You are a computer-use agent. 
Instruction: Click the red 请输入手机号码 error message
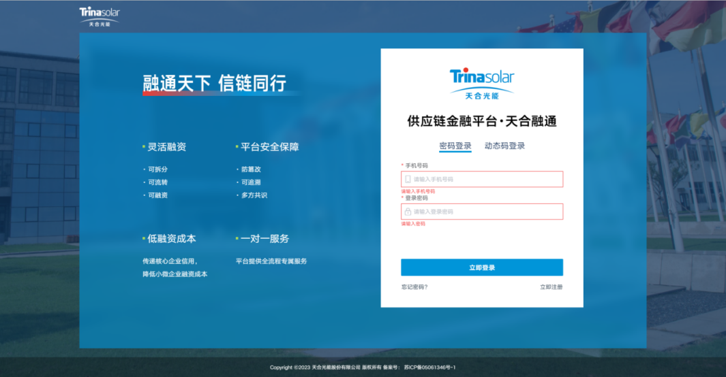point(418,191)
